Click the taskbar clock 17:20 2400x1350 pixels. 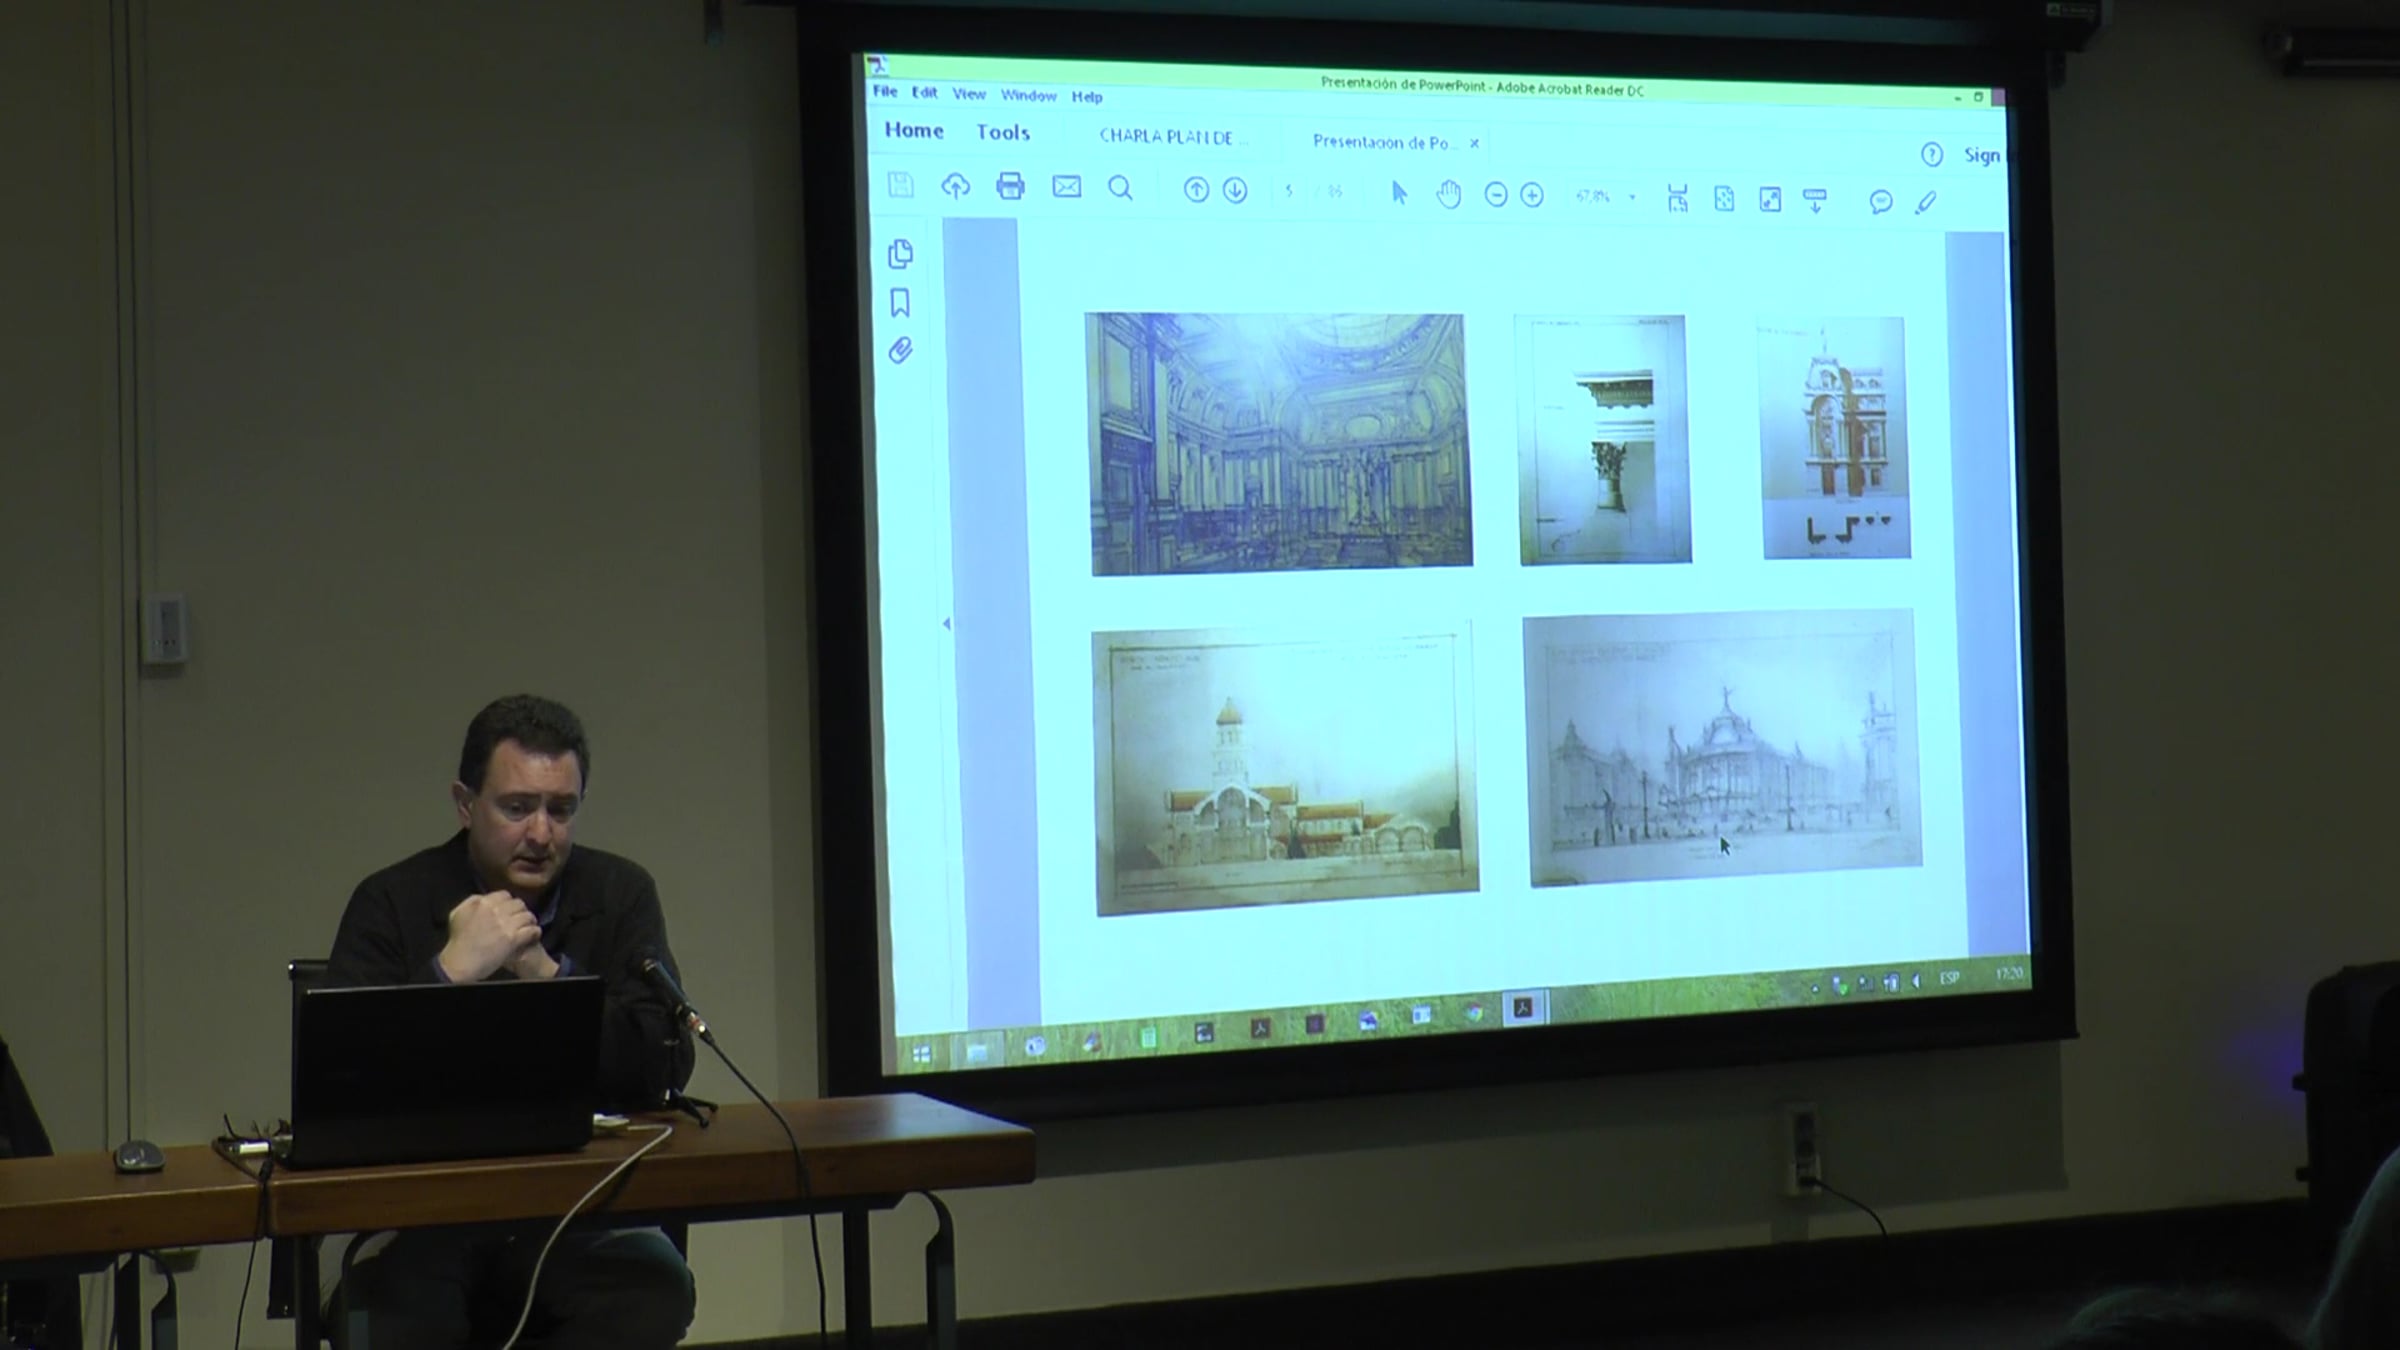click(x=2008, y=973)
